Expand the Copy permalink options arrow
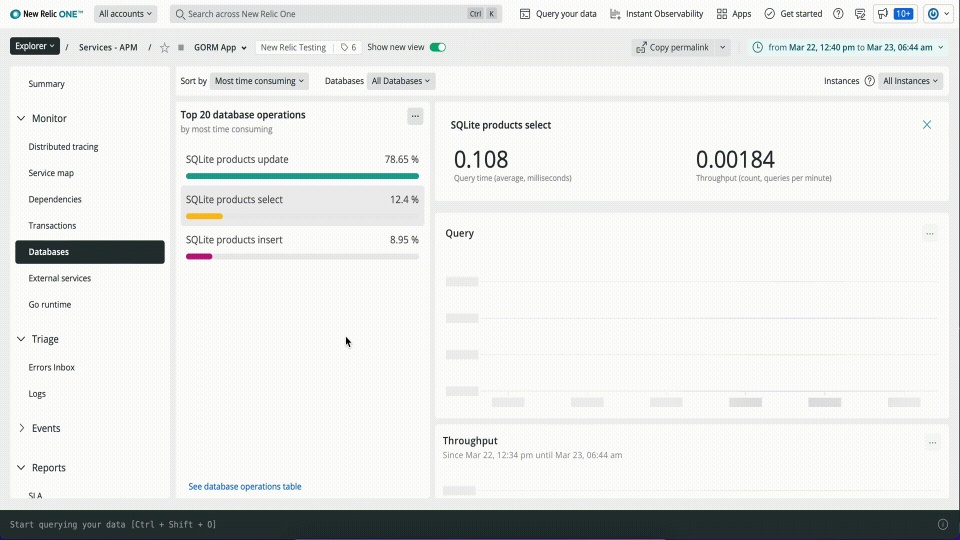The width and height of the screenshot is (960, 540). [722, 47]
